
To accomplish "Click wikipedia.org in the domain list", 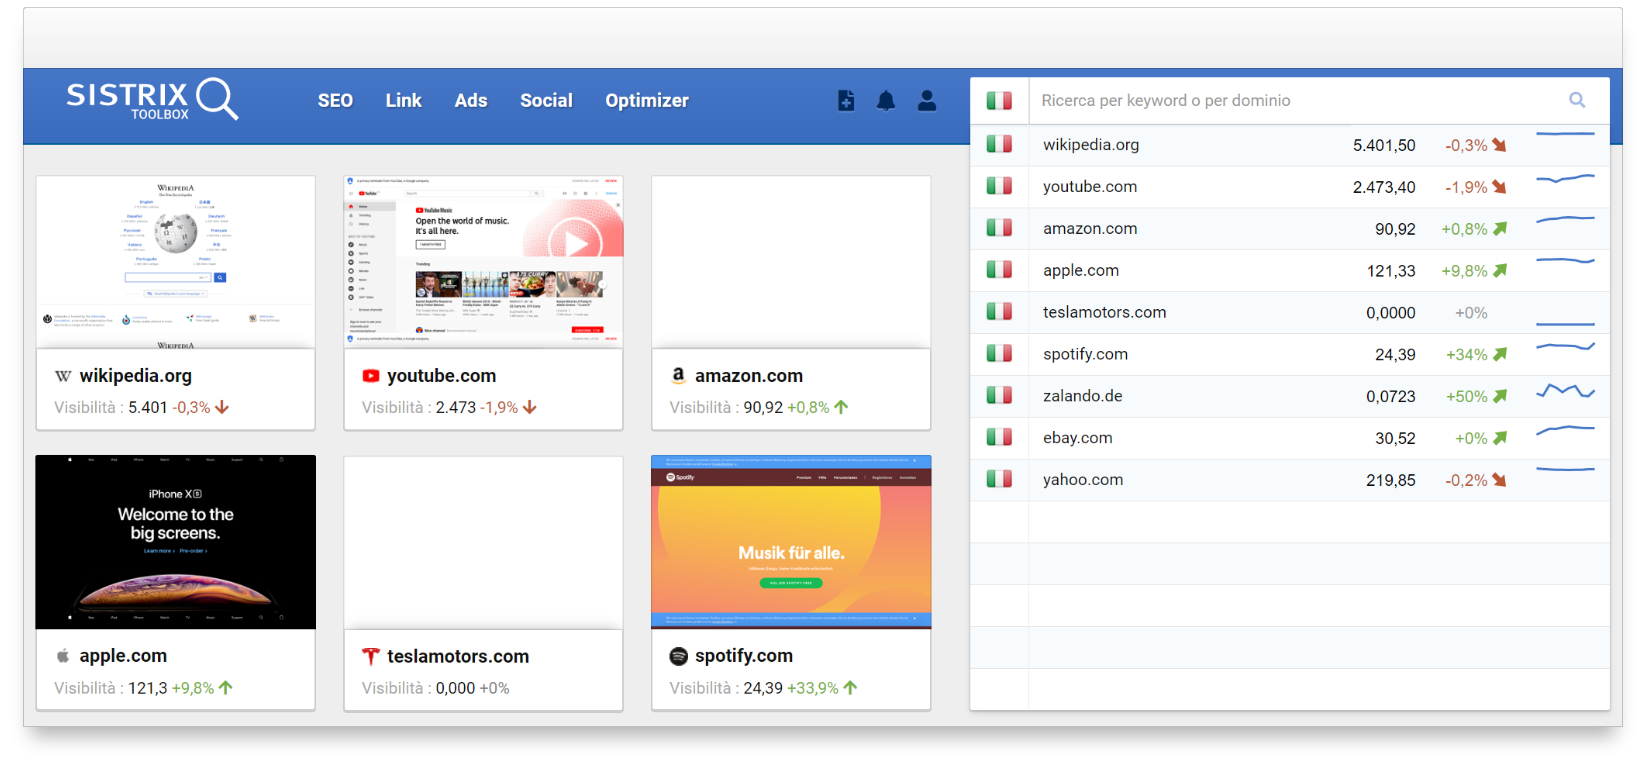I will click(x=1091, y=145).
